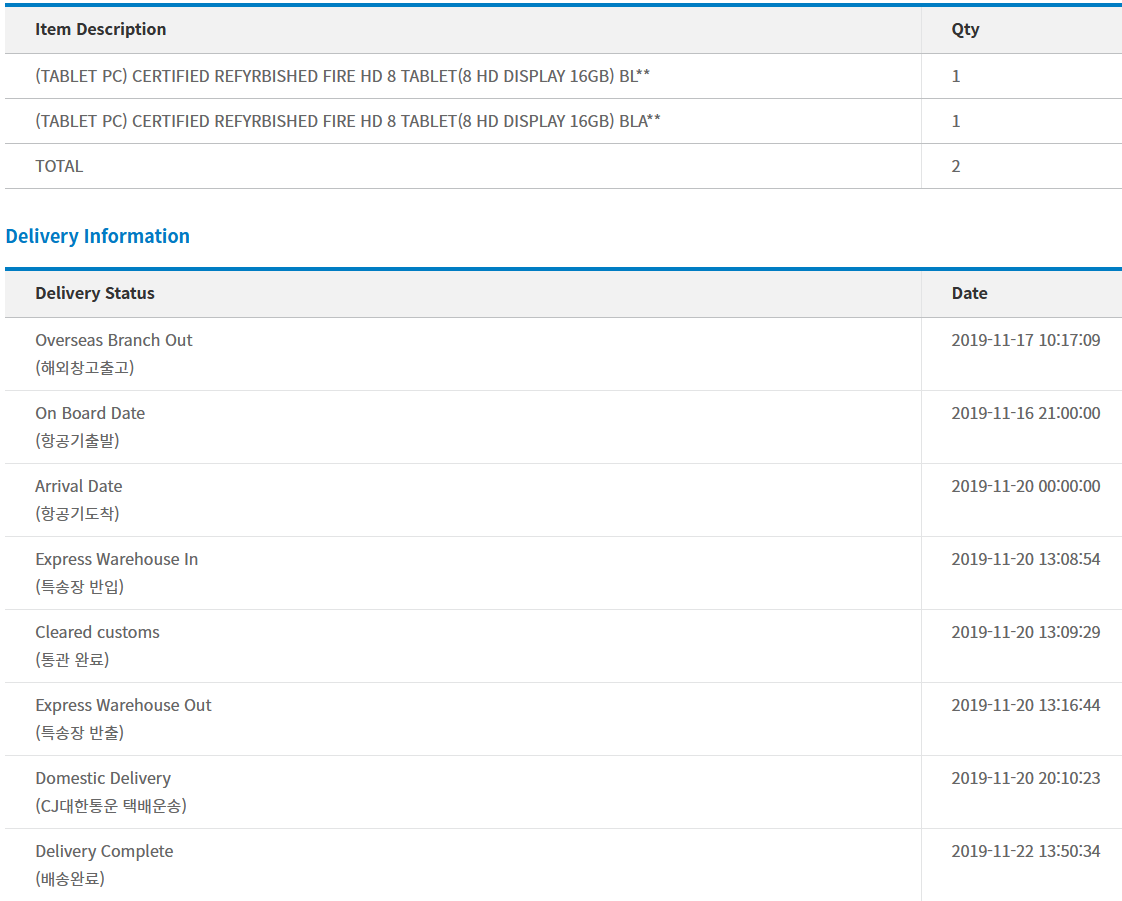
Task: Select the date '2019-11-20 00:00:00'
Action: (1026, 487)
